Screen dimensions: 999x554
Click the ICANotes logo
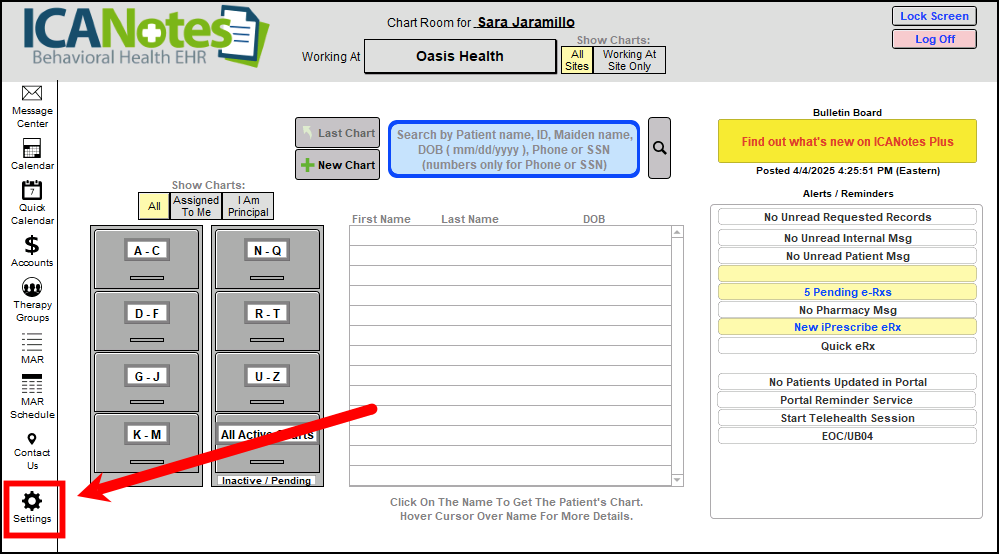pos(145,38)
